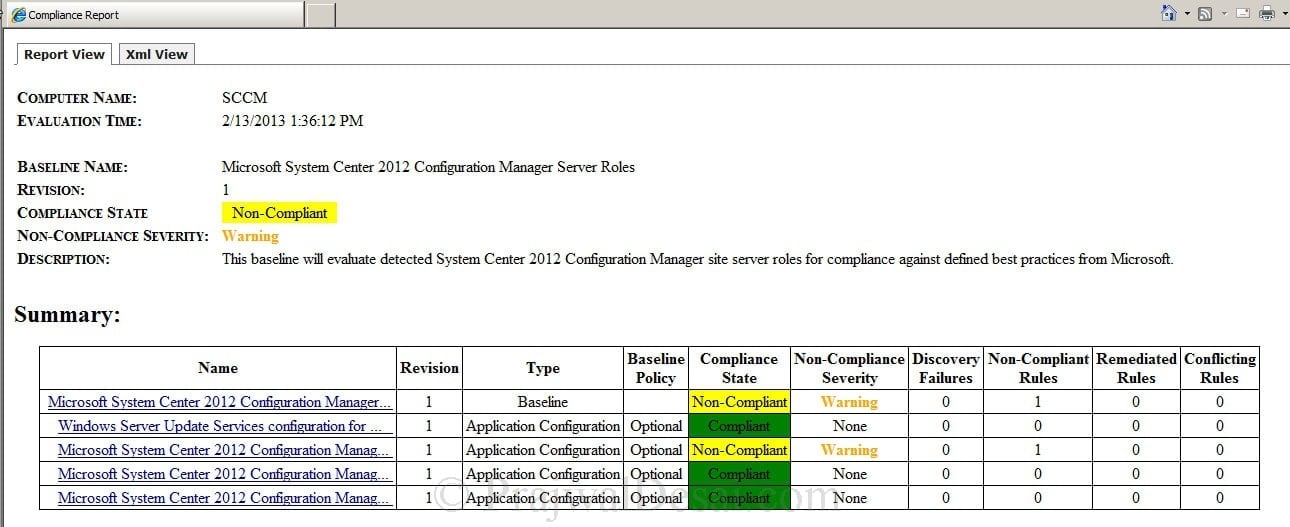
Task: Click the description text about best practices
Action: tap(697, 259)
